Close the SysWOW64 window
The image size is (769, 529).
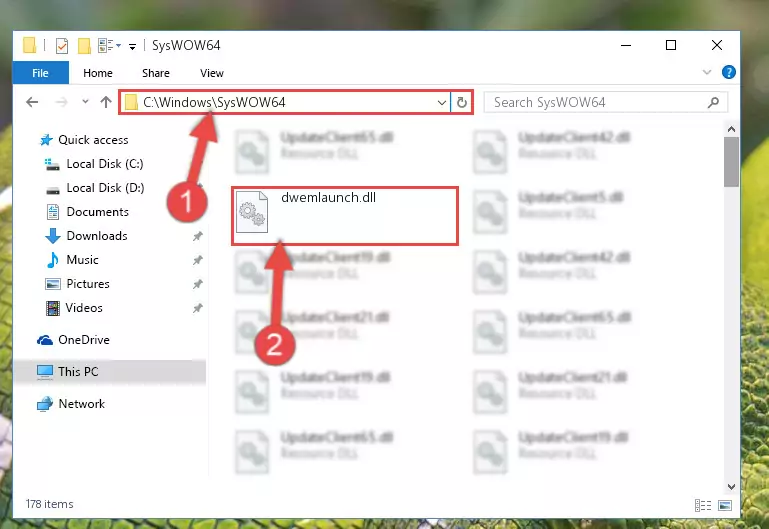tap(717, 46)
